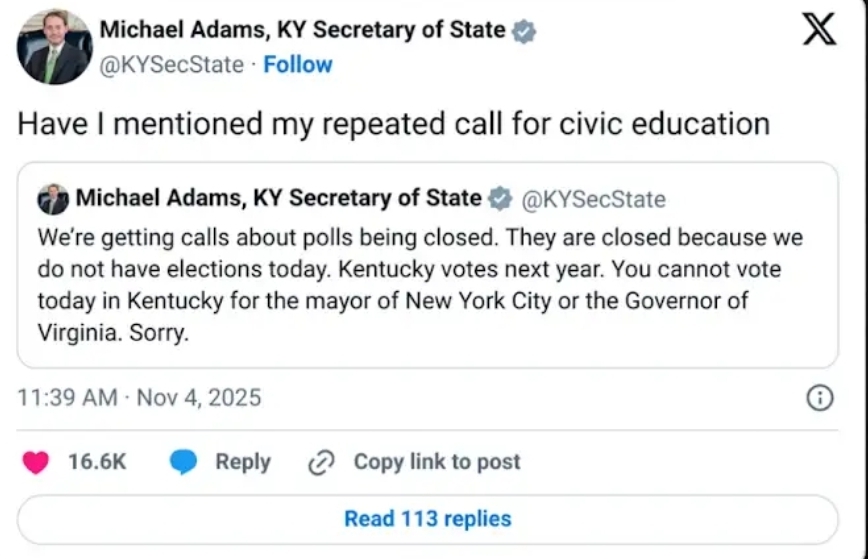Open the @KYSecState handle in the quoted tweet

coord(594,199)
